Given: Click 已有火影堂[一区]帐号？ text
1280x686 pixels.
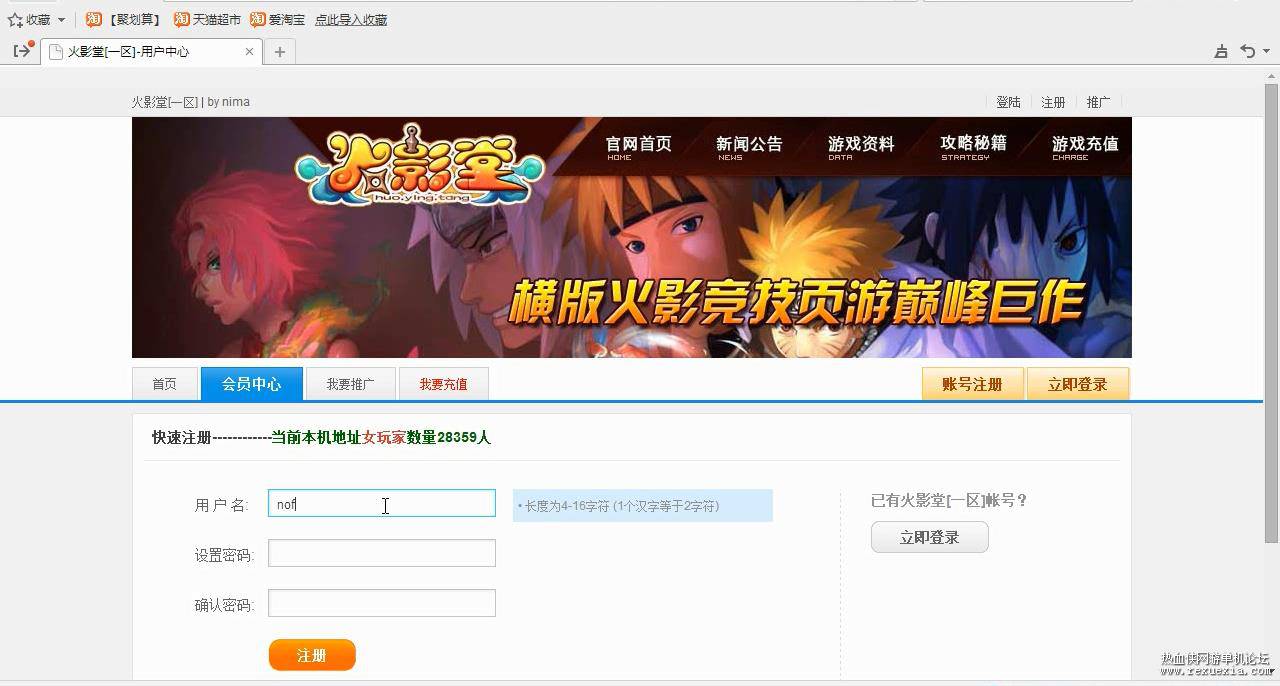Looking at the screenshot, I should (x=949, y=500).
